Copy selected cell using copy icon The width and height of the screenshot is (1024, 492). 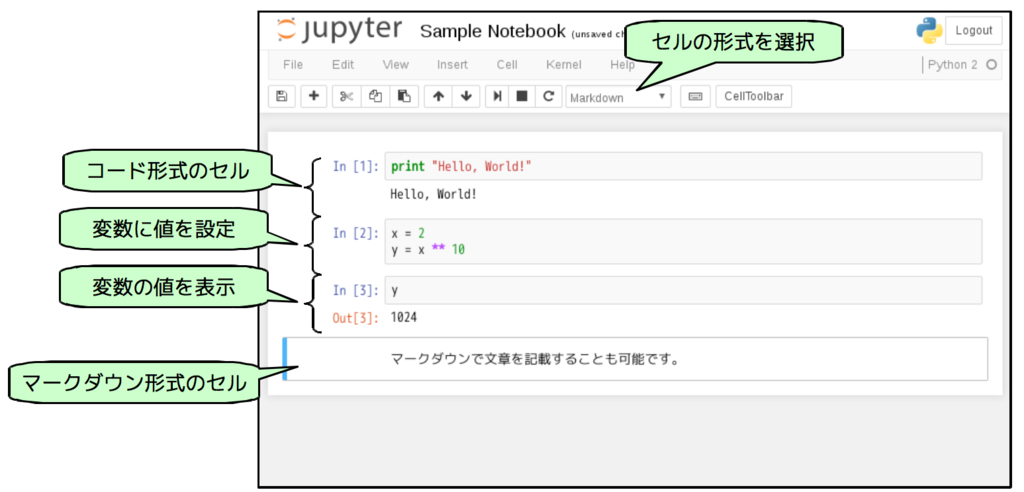point(376,97)
